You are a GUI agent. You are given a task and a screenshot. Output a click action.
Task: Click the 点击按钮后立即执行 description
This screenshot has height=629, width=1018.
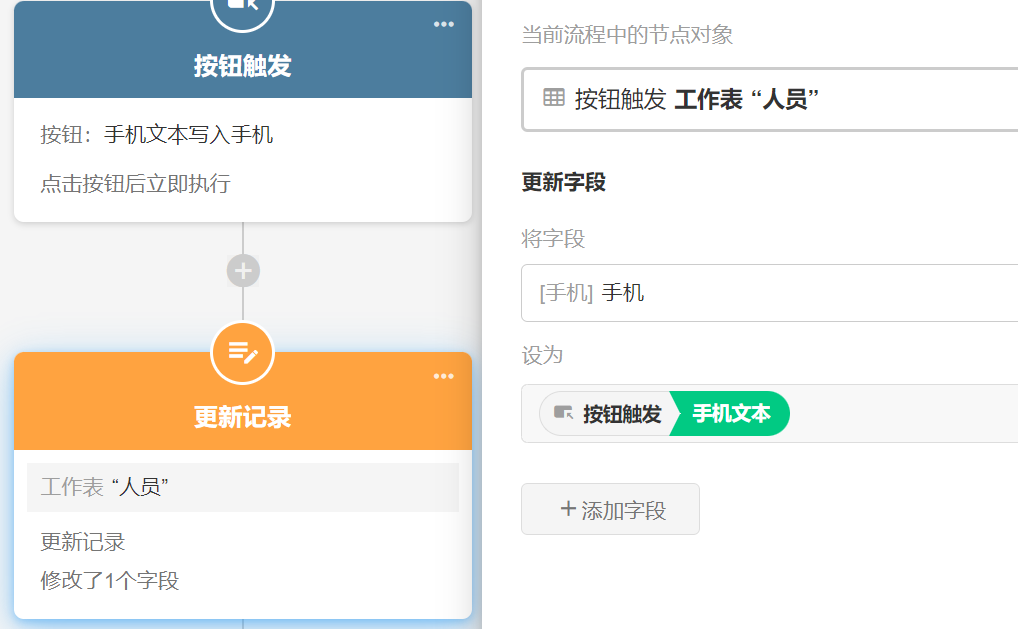[x=135, y=184]
